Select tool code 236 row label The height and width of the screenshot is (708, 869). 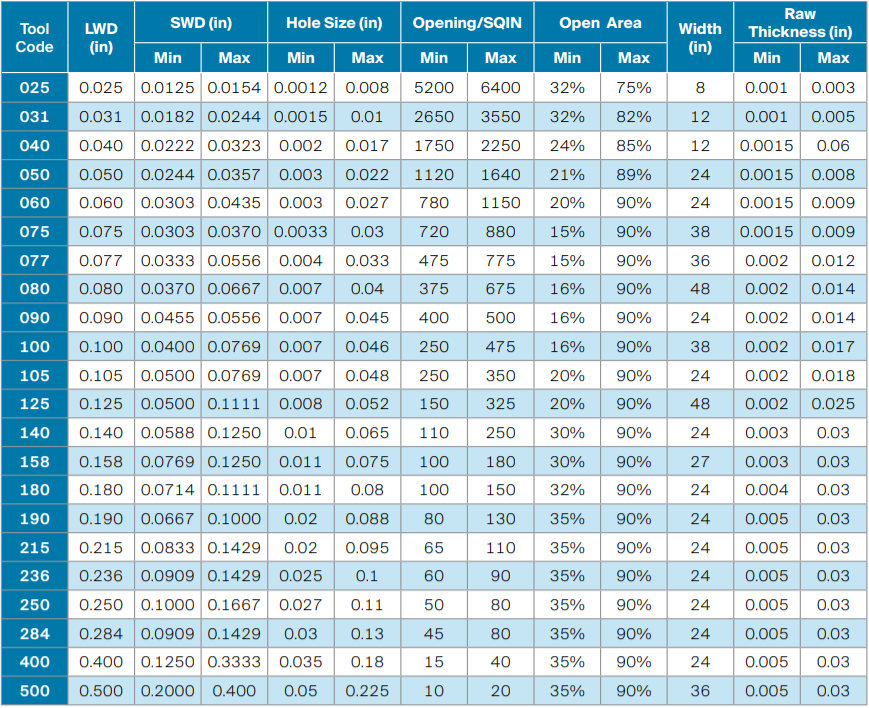35,576
